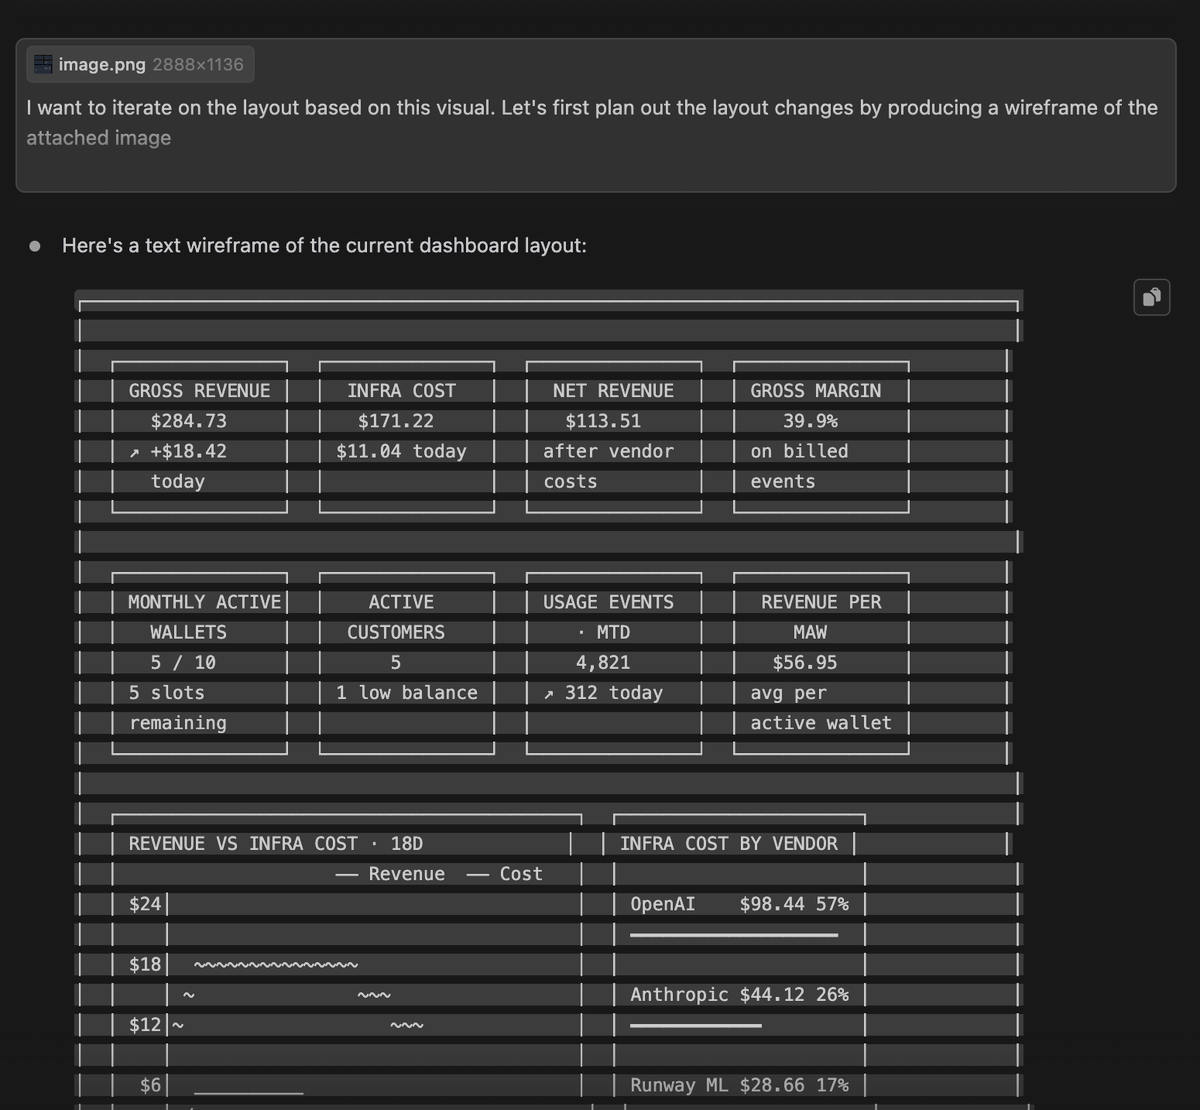1200x1110 pixels.
Task: Click the '$11.04 today' text
Action: coord(401,451)
